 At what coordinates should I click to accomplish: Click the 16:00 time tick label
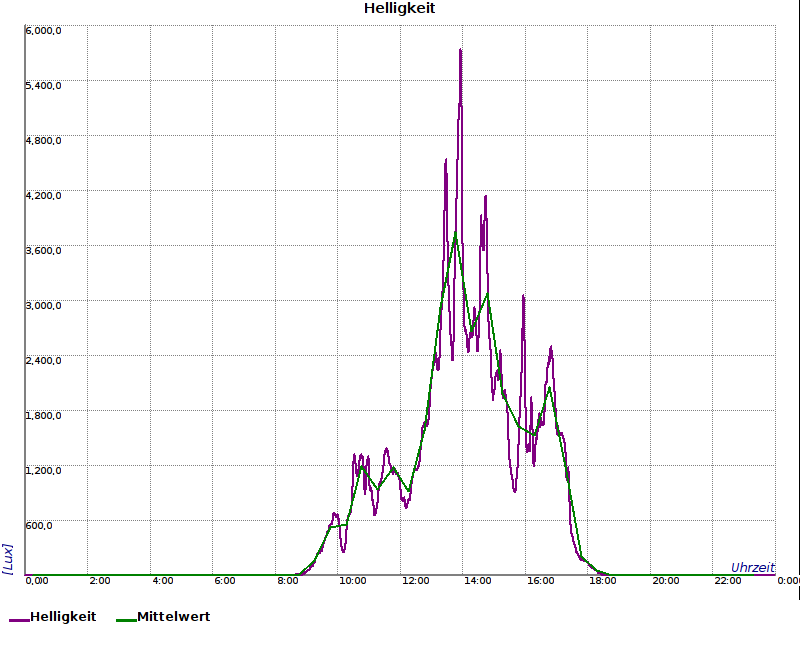click(541, 581)
